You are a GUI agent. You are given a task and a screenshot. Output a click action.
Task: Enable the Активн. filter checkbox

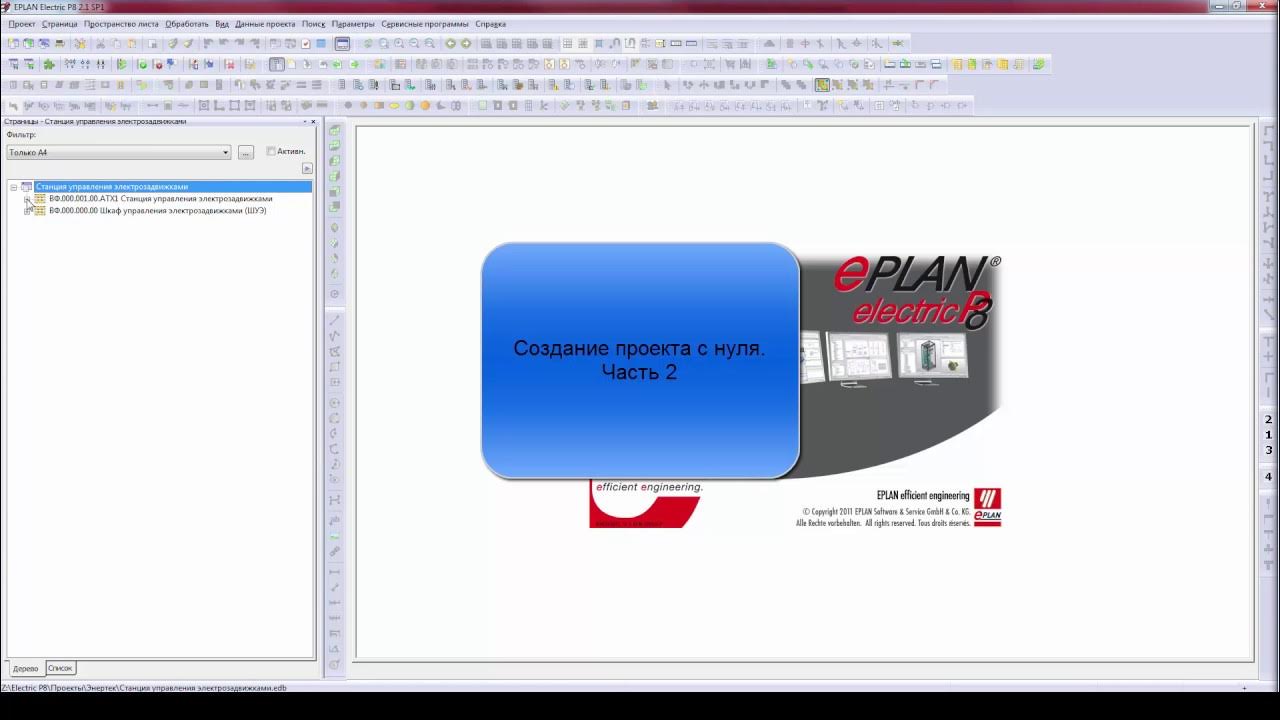271,152
